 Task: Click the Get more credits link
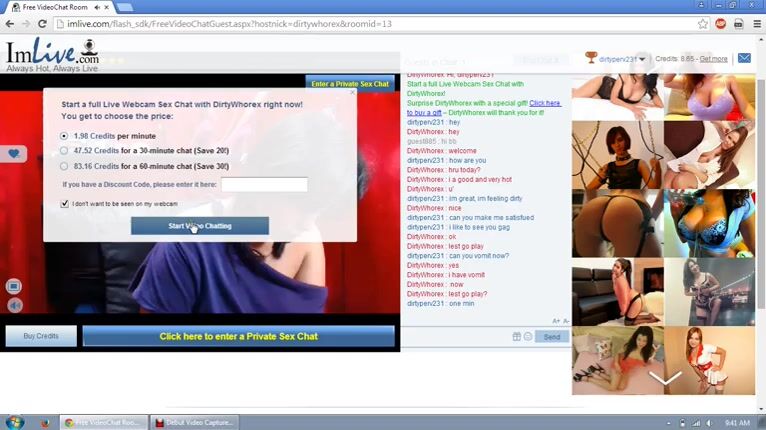pyautogui.click(x=713, y=59)
